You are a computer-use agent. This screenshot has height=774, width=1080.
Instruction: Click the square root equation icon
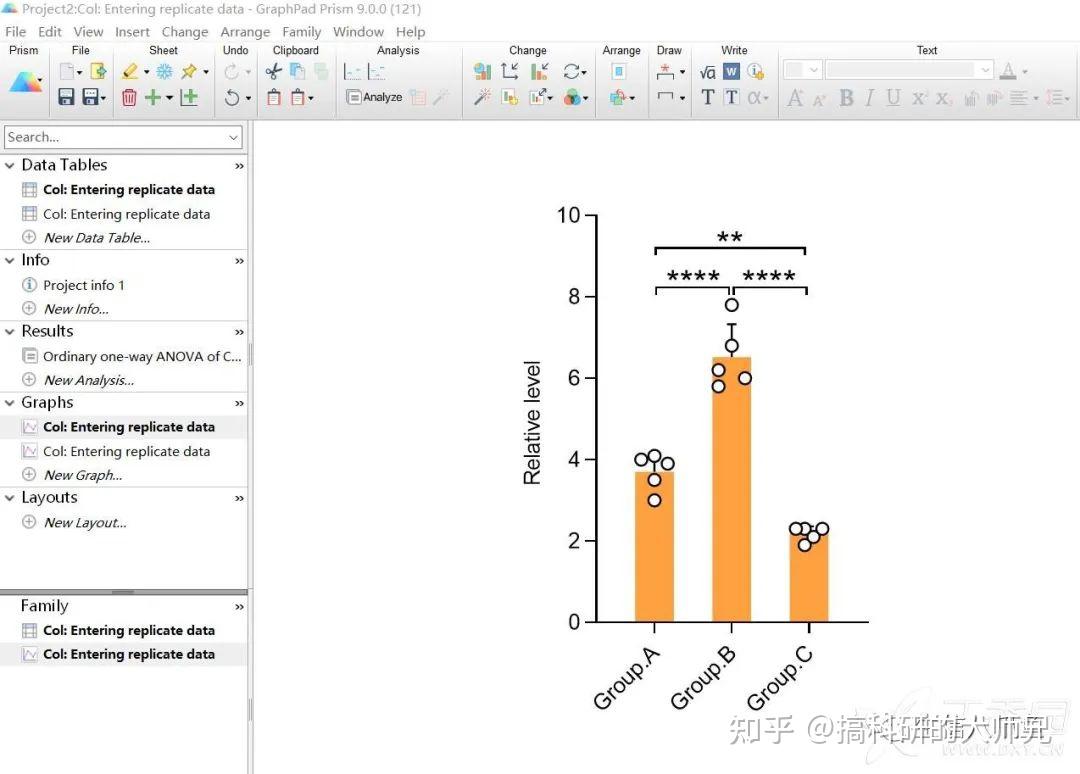[x=706, y=71]
